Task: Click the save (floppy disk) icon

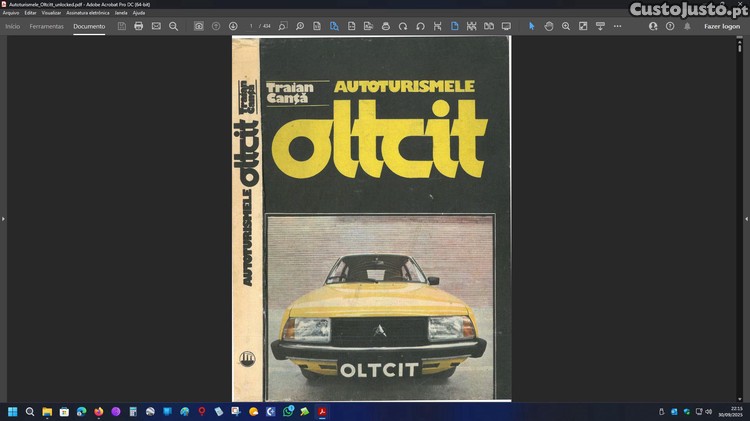Action: 121,26
